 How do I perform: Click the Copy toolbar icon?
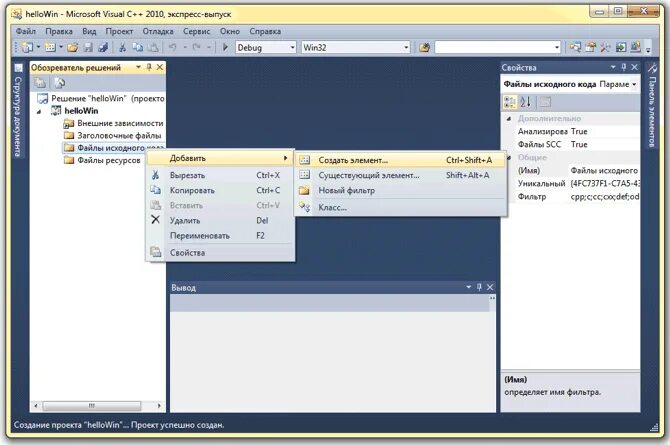(138, 47)
